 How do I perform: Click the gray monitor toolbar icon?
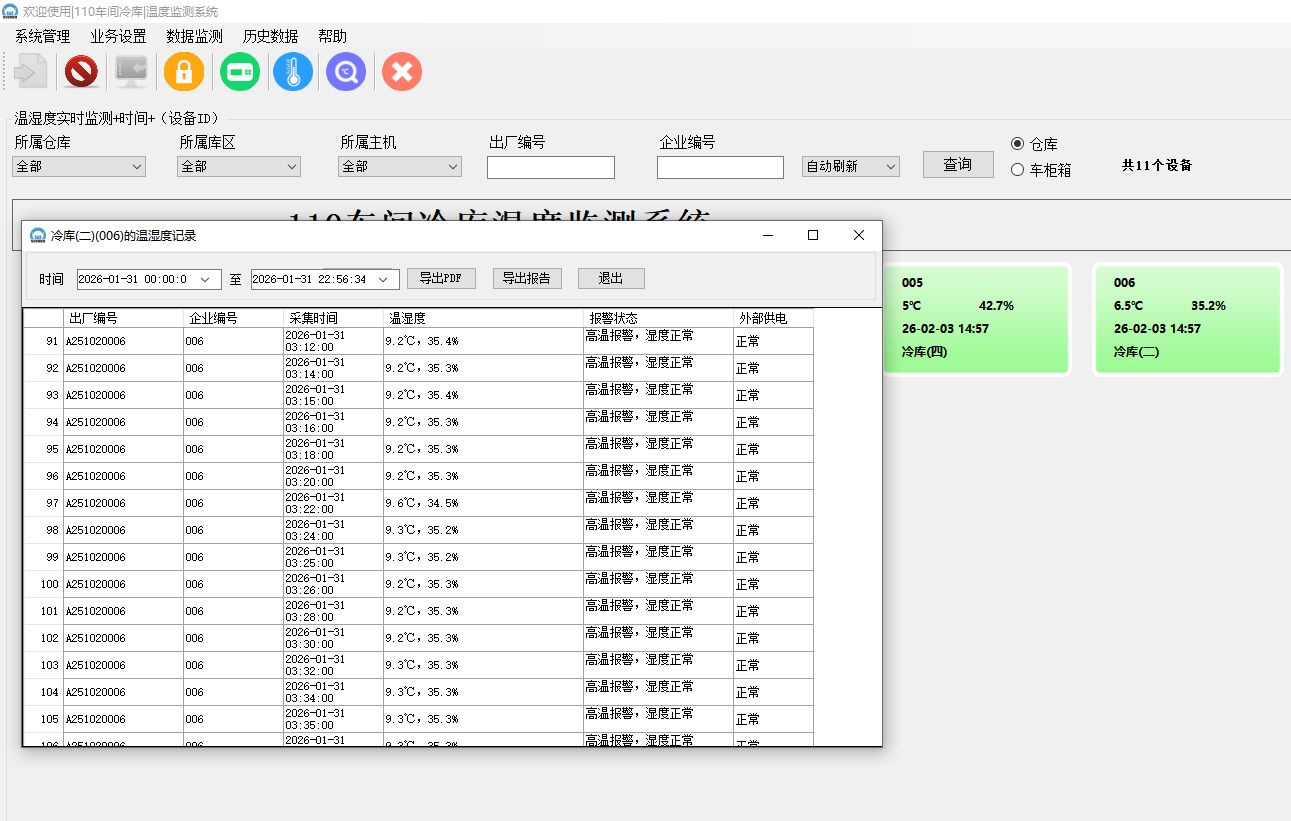click(x=131, y=72)
